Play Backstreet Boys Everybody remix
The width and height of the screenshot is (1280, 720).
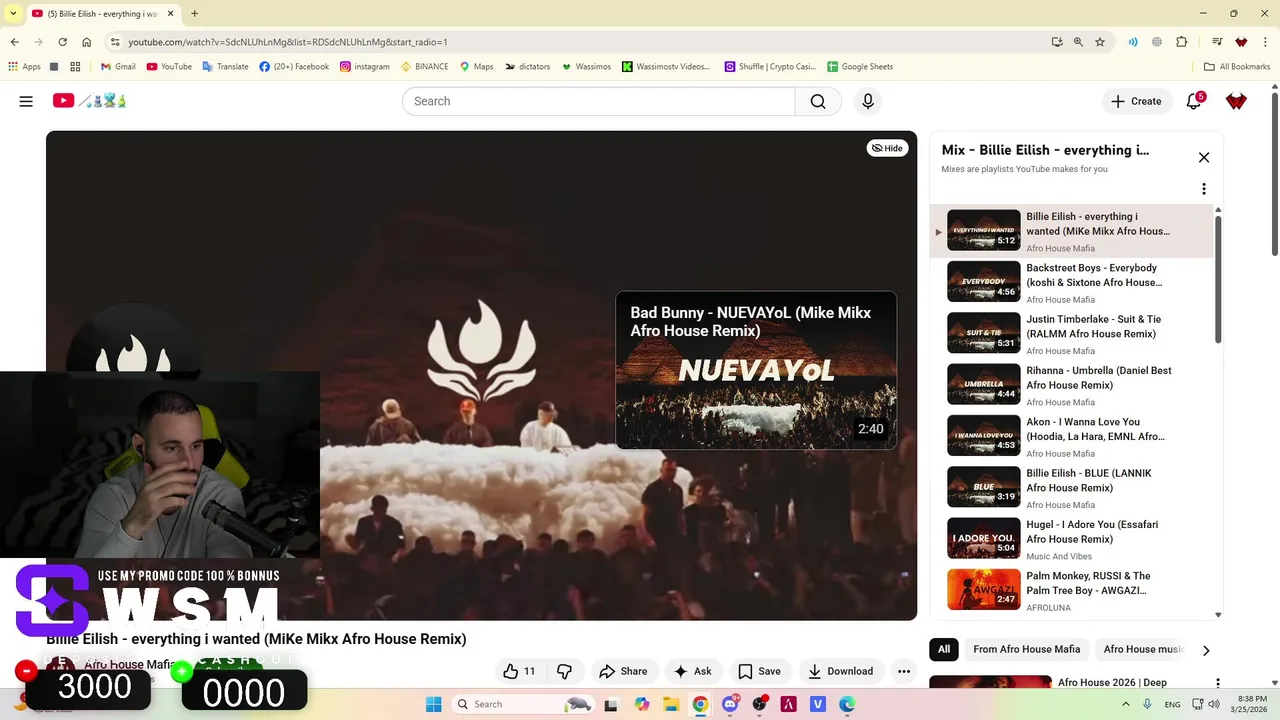1072,282
